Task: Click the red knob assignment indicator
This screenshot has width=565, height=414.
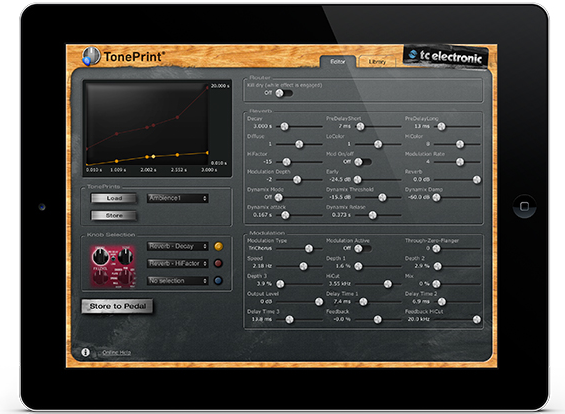Action: pyautogui.click(x=218, y=263)
